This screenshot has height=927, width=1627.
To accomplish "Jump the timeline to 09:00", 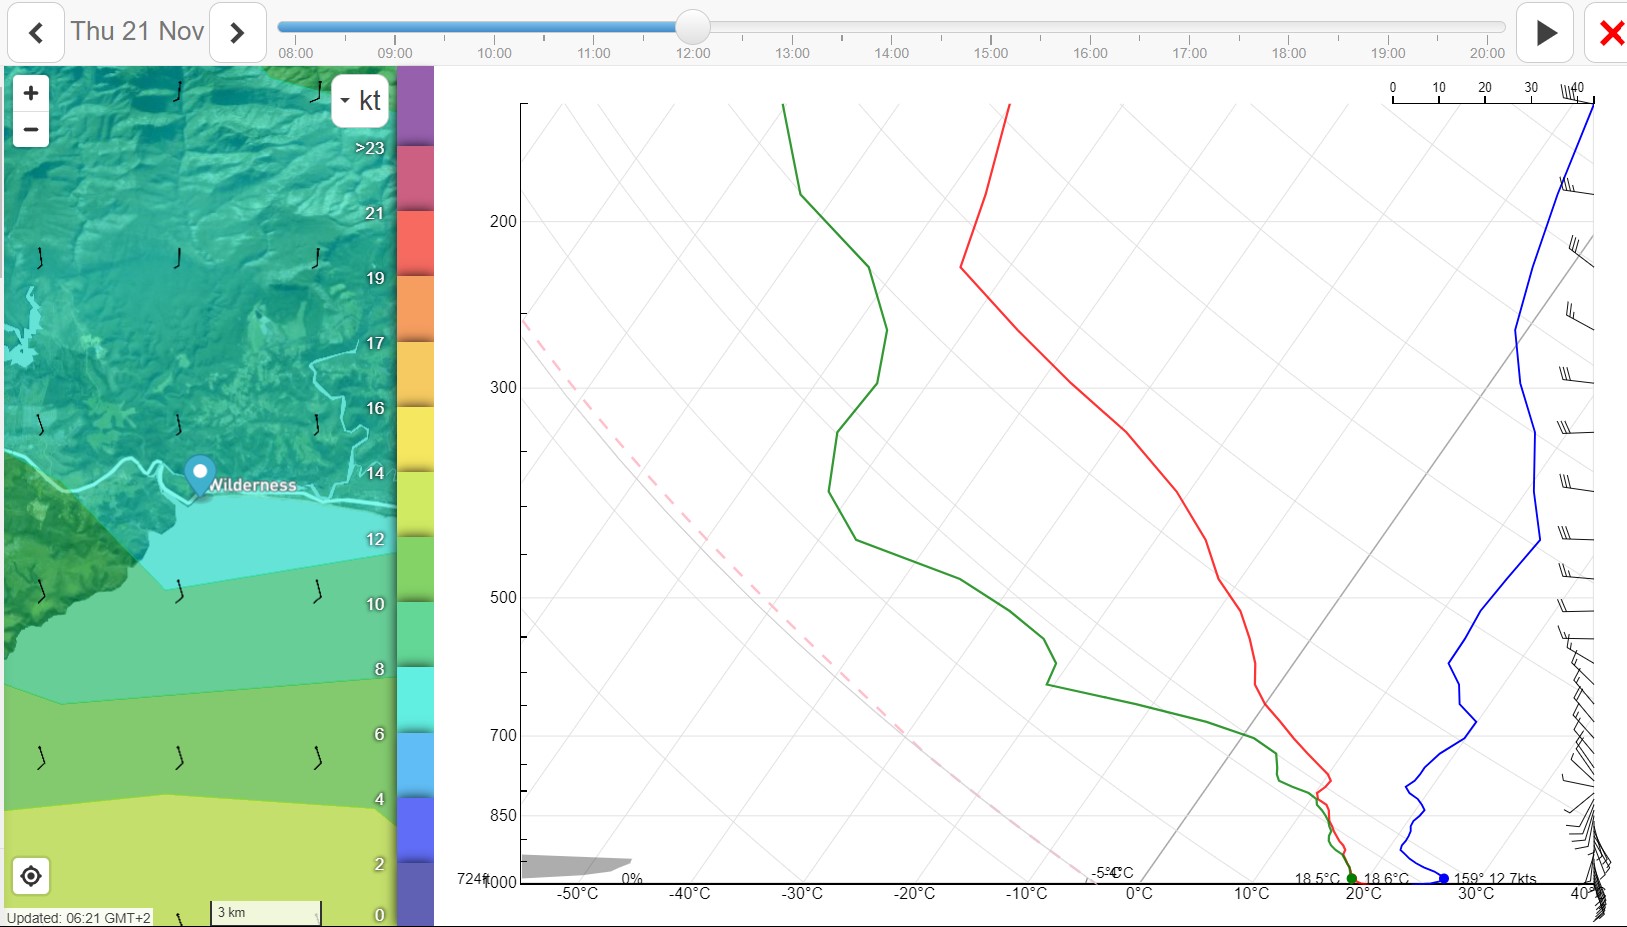I will [x=395, y=53].
